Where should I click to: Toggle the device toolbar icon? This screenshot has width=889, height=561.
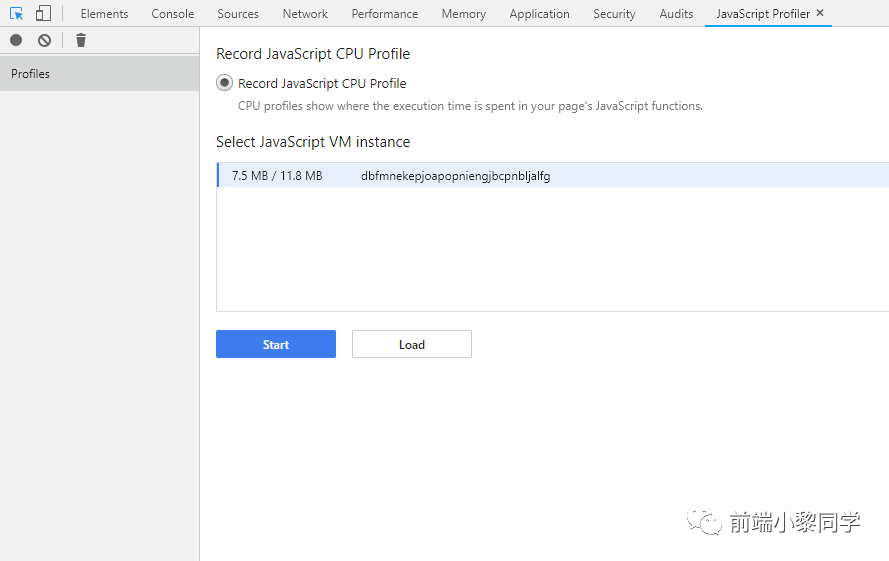[x=43, y=13]
